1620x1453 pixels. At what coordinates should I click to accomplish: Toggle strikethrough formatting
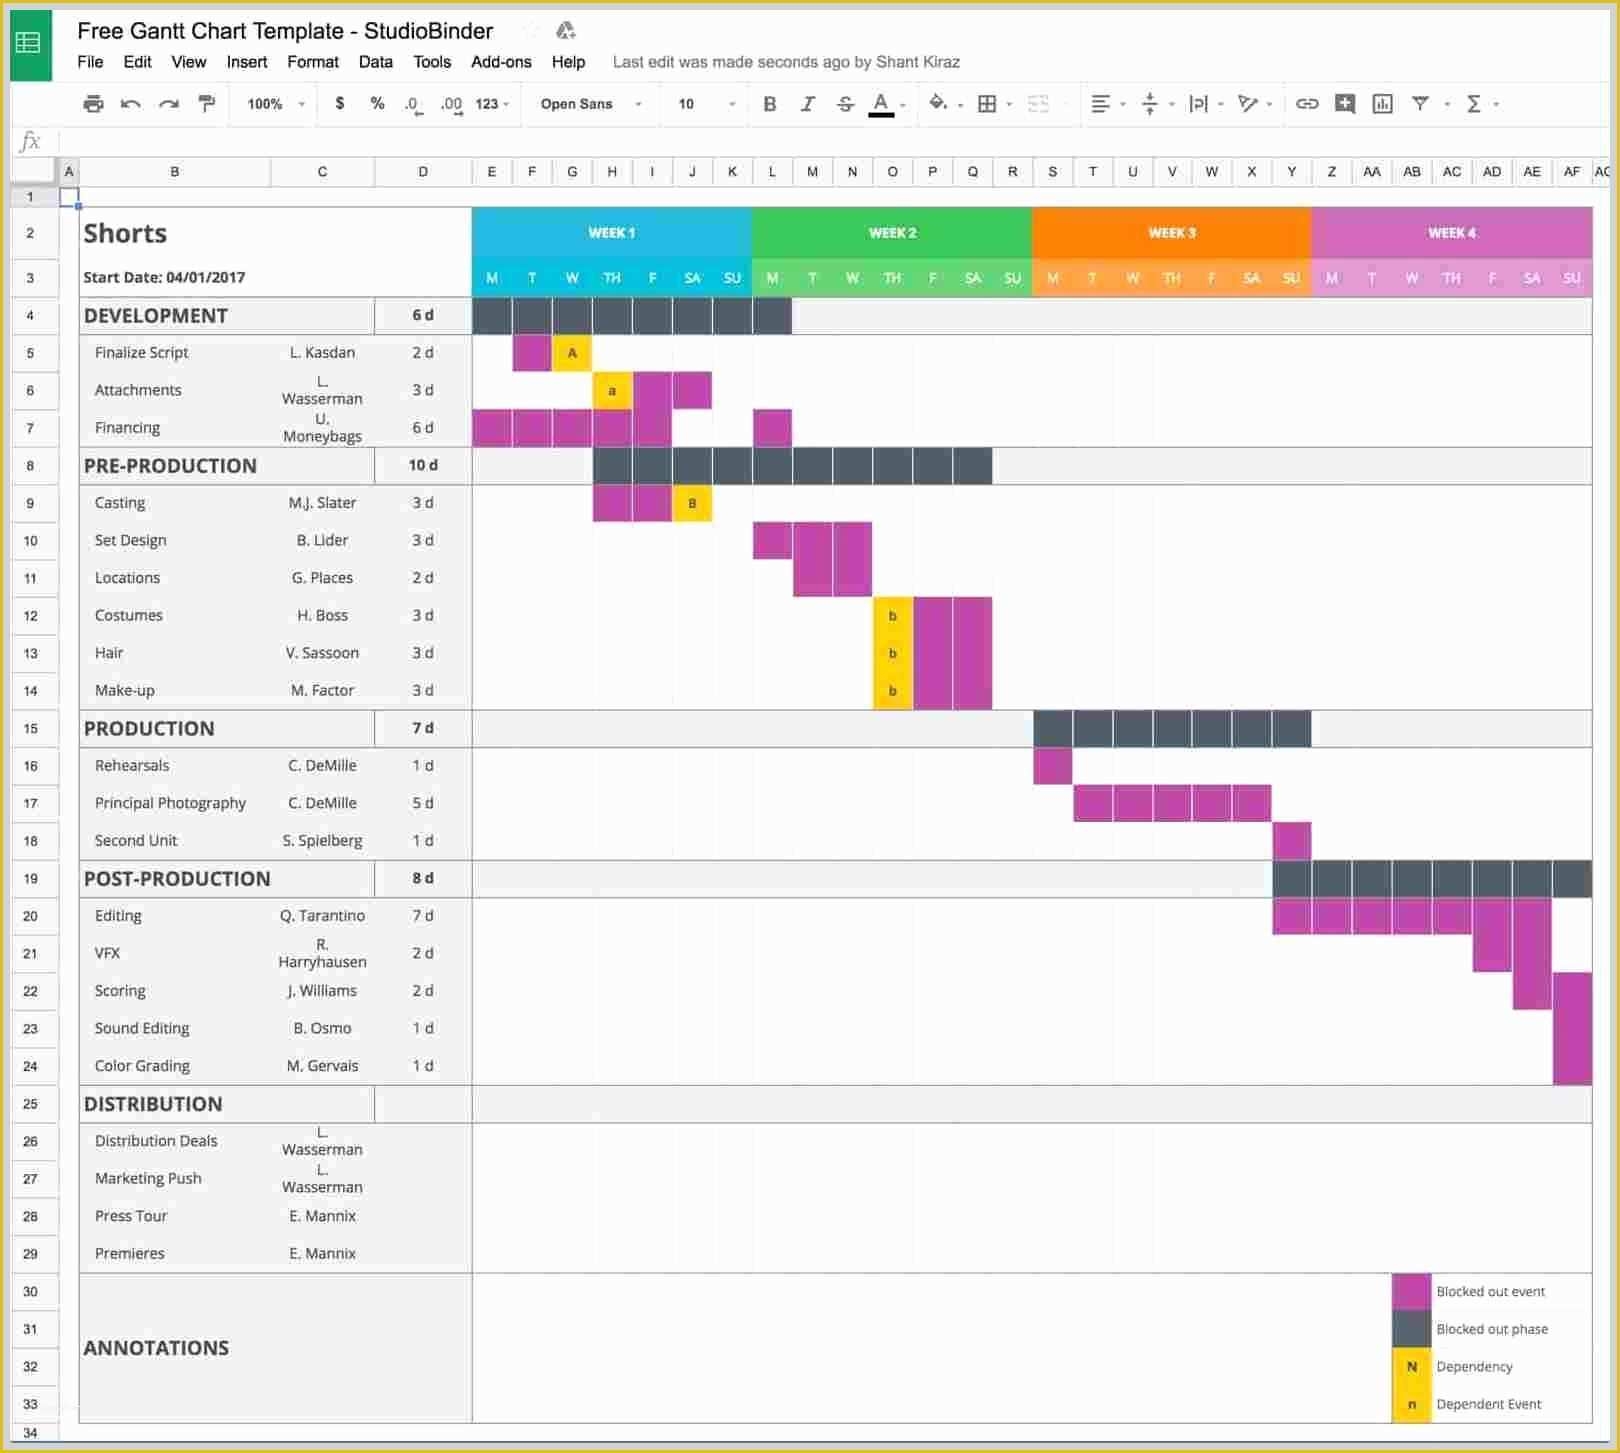pyautogui.click(x=845, y=103)
